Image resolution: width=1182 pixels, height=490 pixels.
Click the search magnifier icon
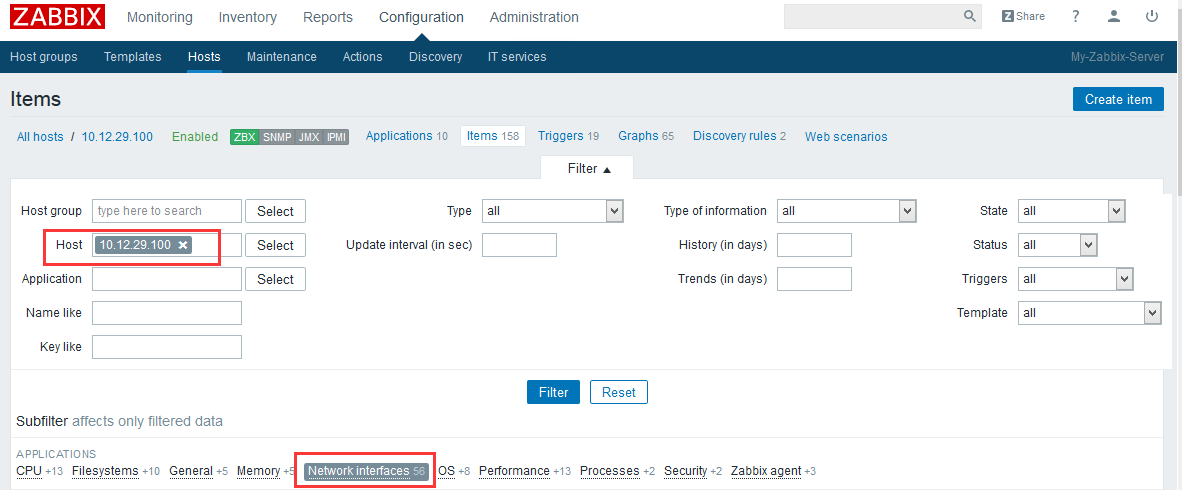[969, 16]
